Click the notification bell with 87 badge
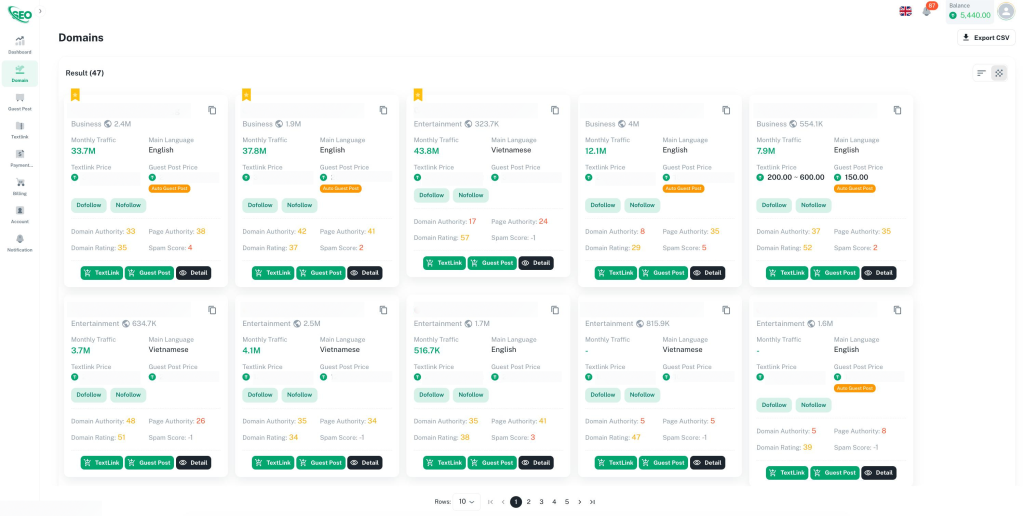The image size is (1024, 516). [x=927, y=11]
